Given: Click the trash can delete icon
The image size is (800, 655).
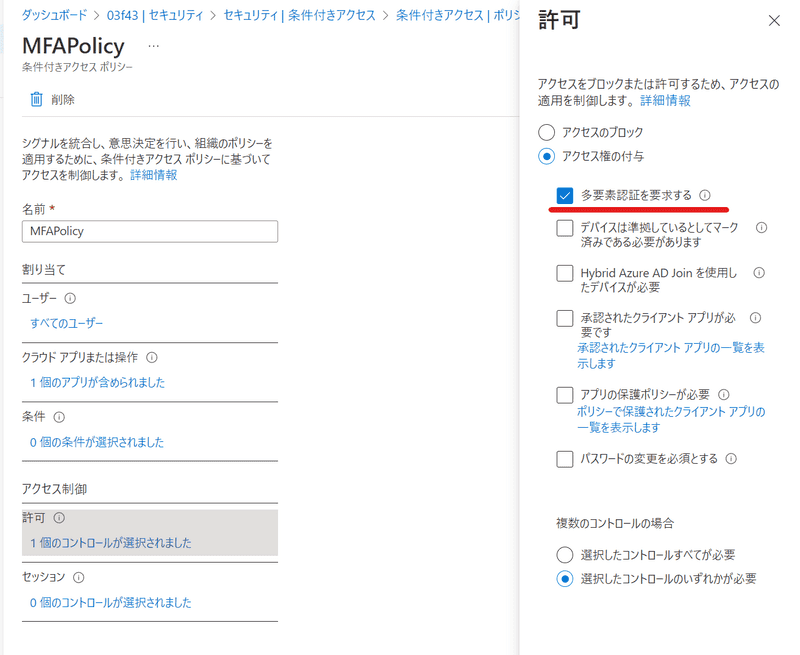Looking at the screenshot, I should point(37,99).
